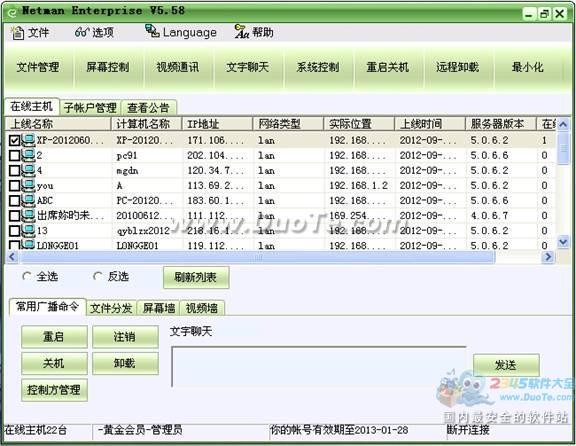Click the 重启 broadcast button

click(x=54, y=337)
